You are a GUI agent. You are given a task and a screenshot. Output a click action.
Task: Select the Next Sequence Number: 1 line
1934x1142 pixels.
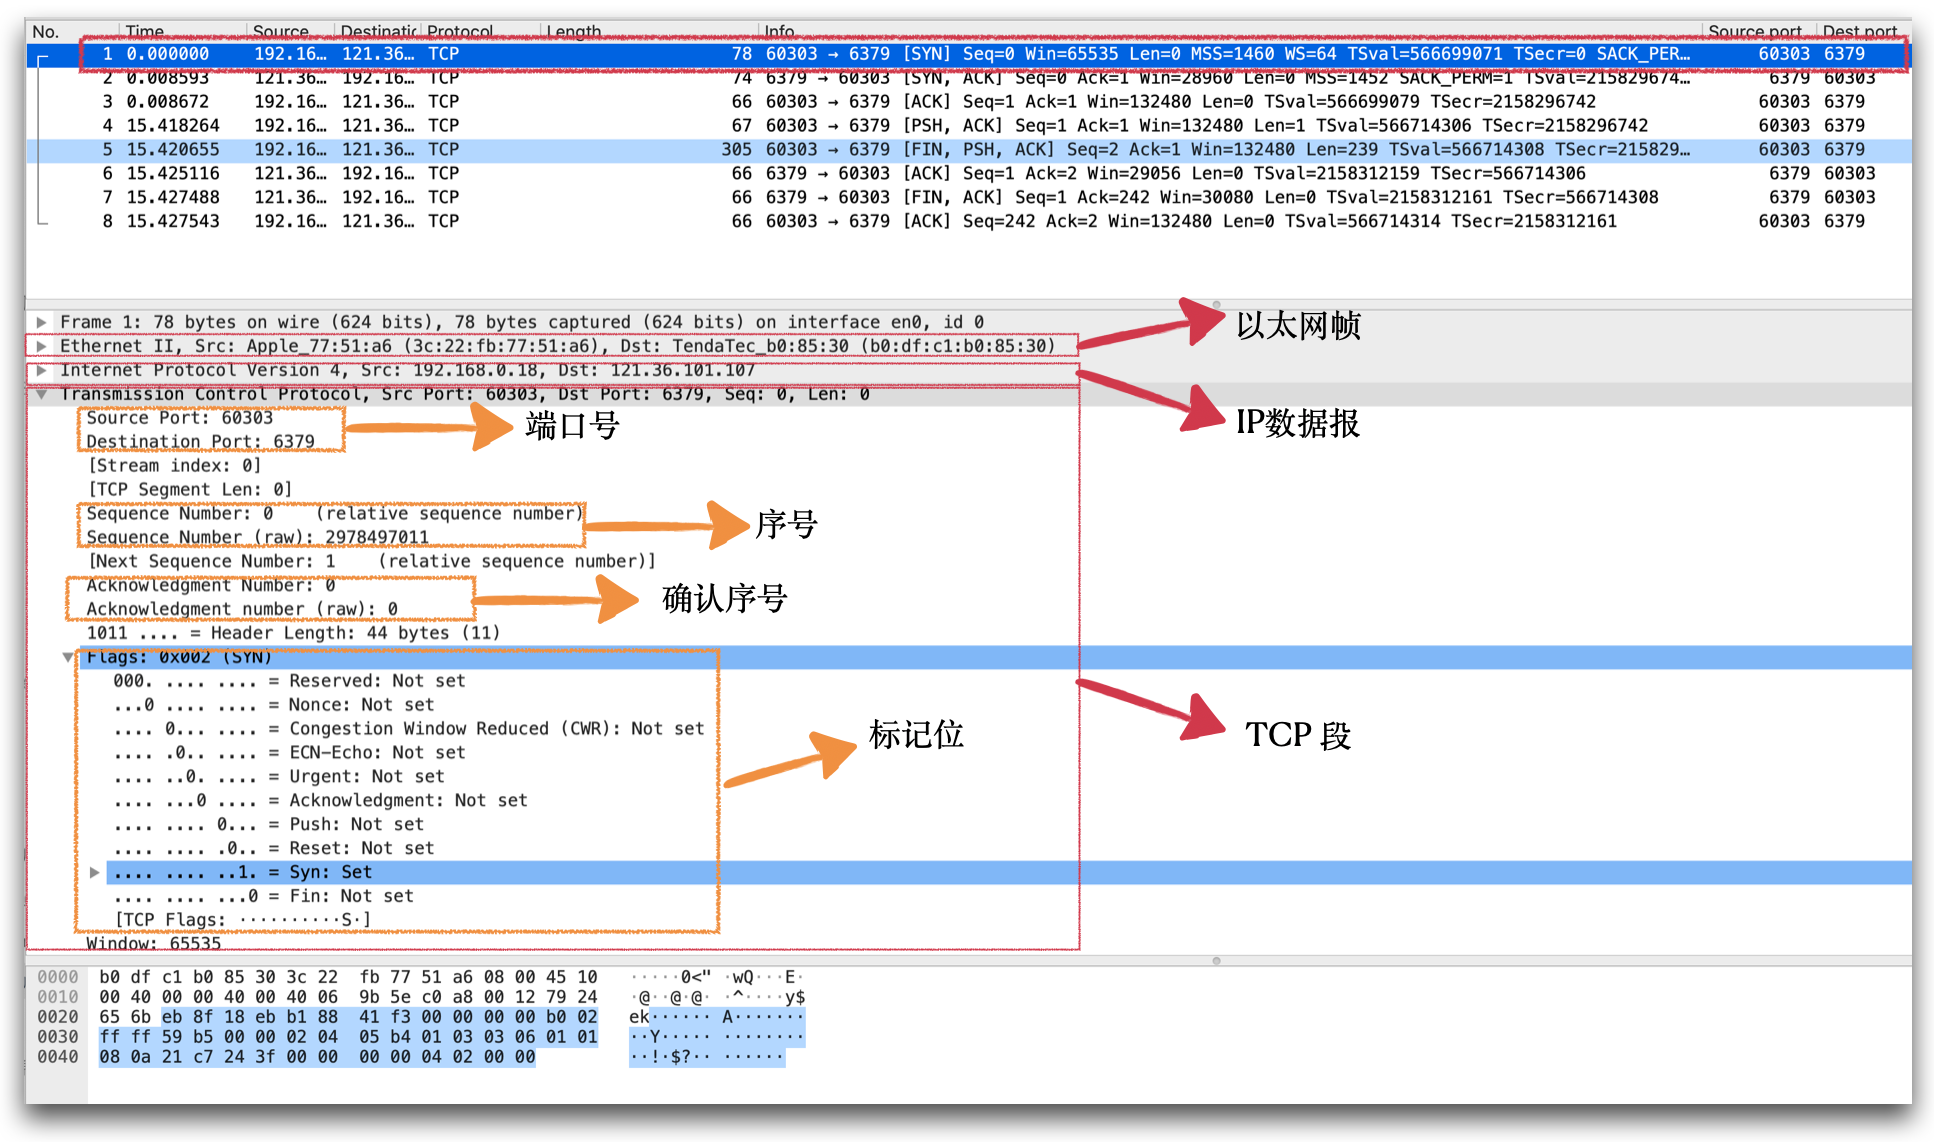click(x=372, y=562)
